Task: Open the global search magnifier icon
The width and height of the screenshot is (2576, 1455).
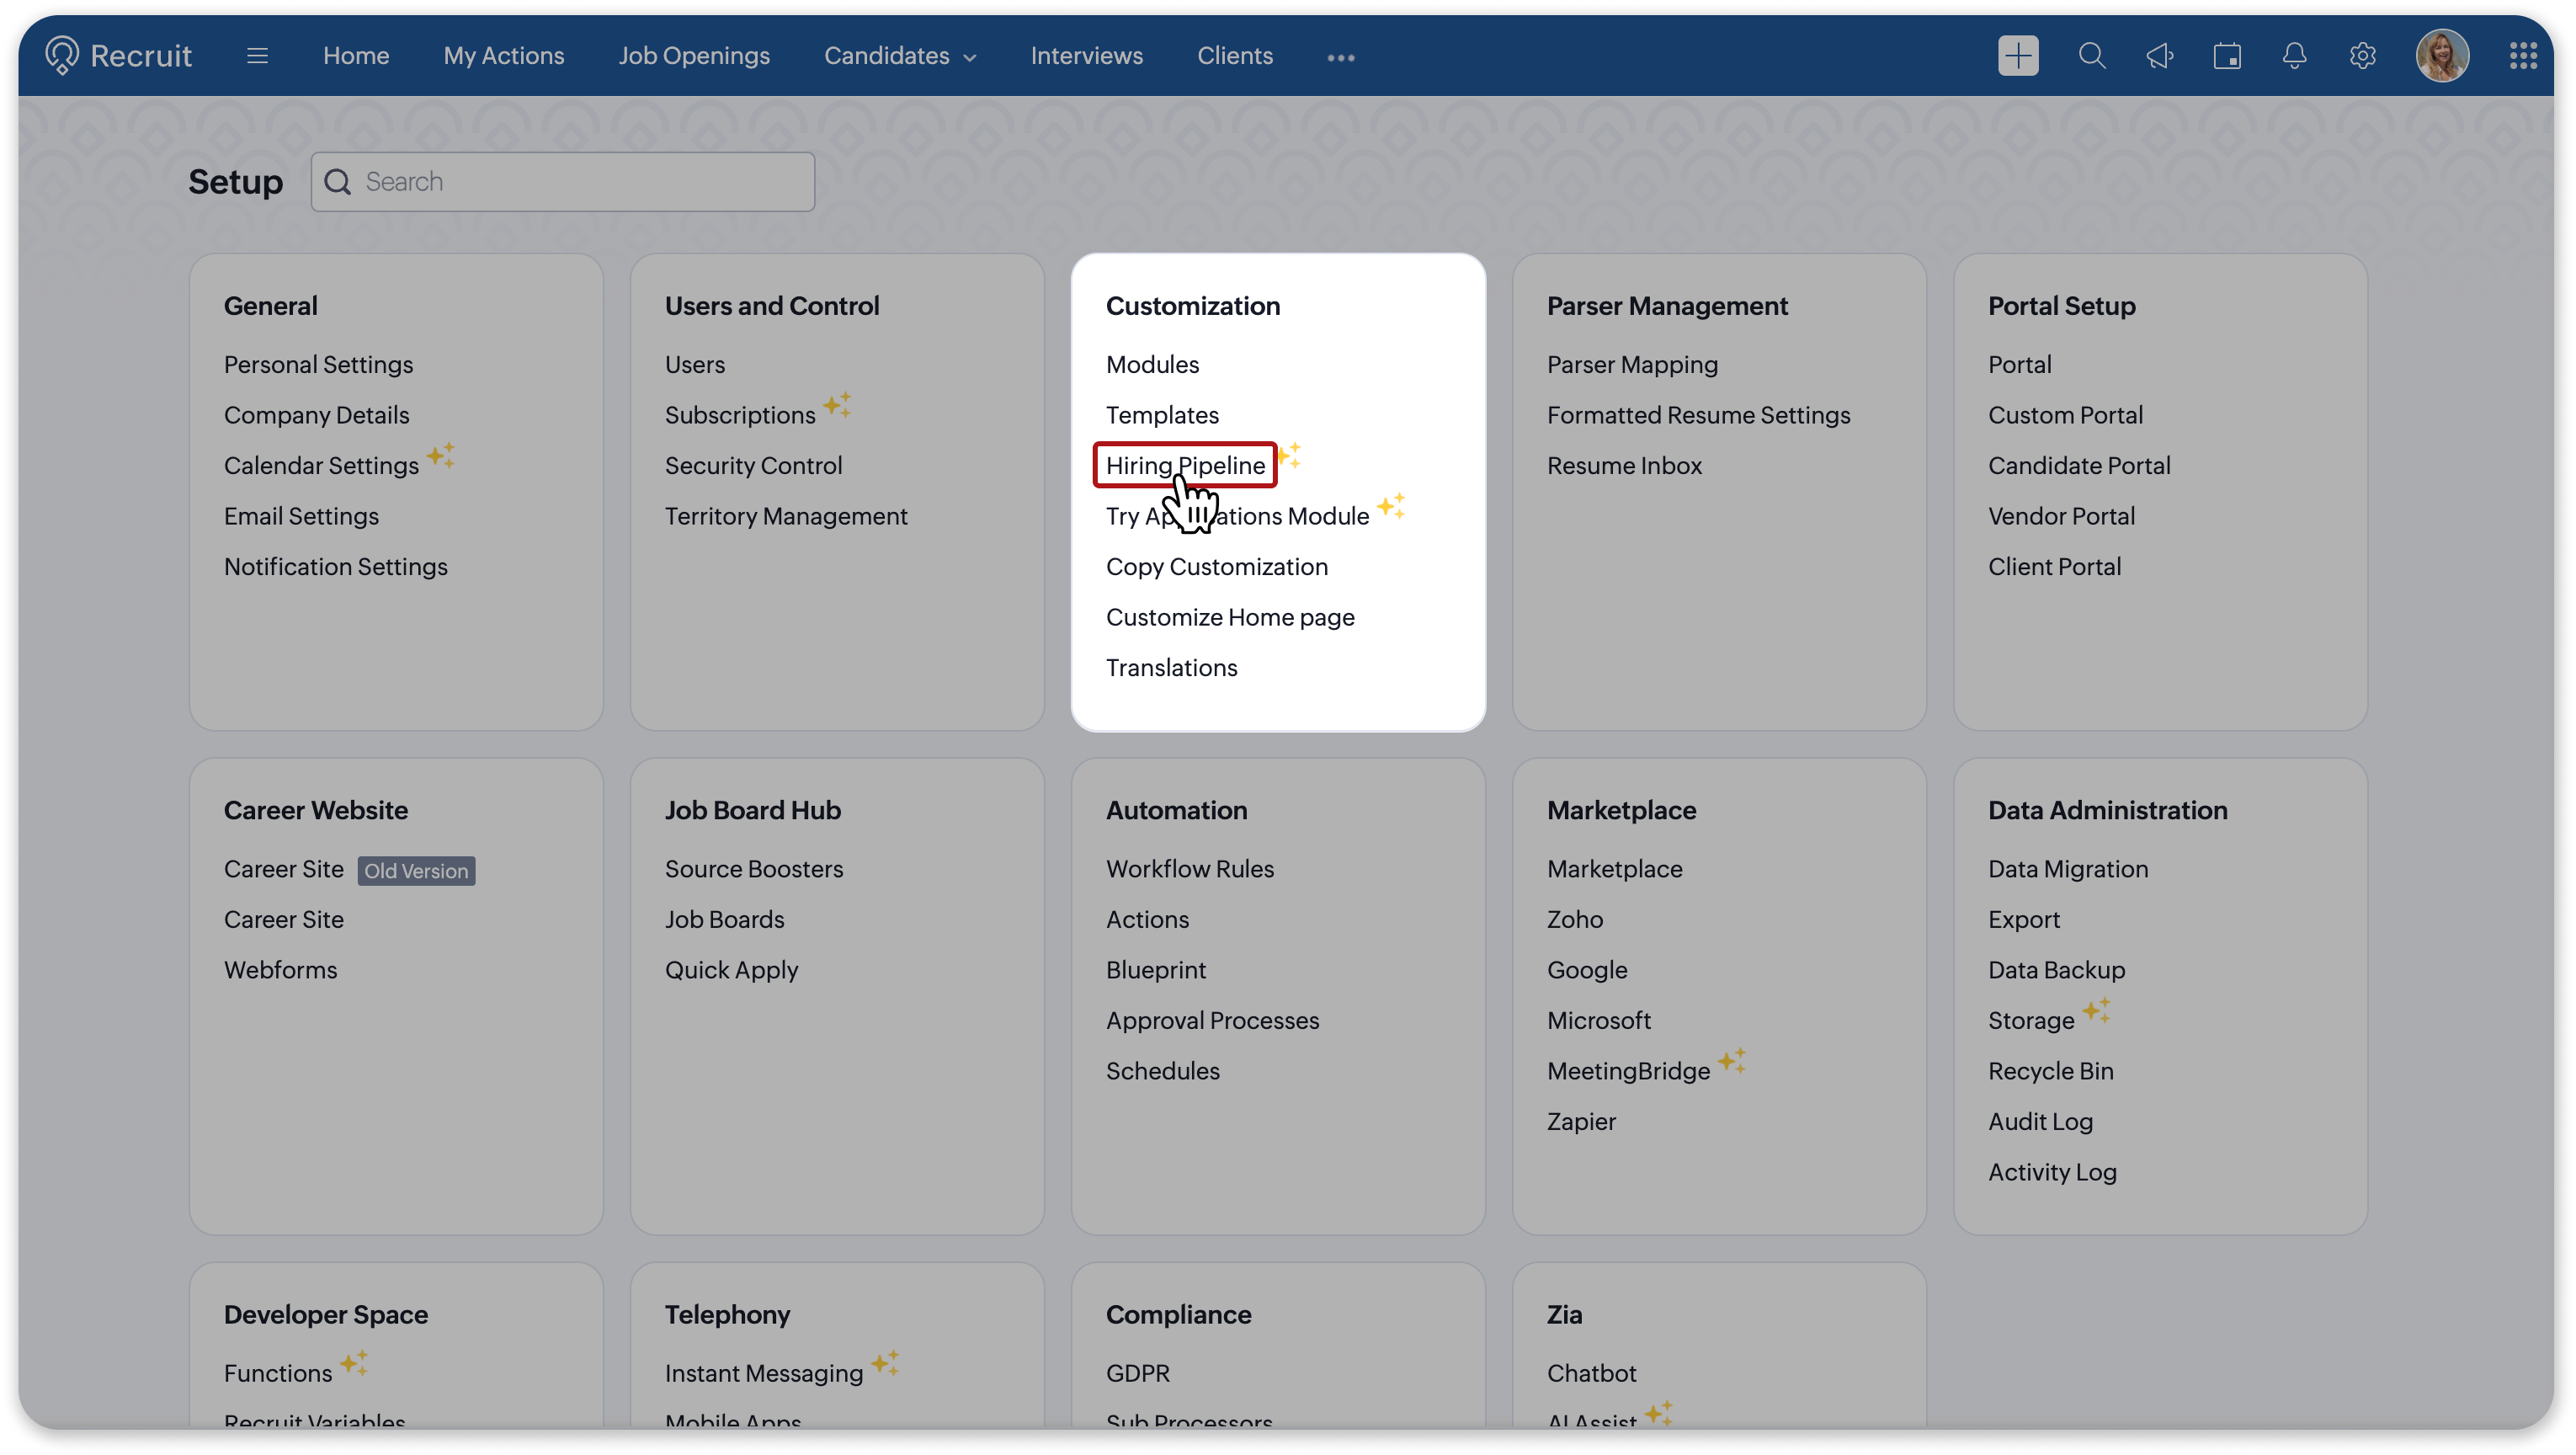Action: [x=2092, y=56]
